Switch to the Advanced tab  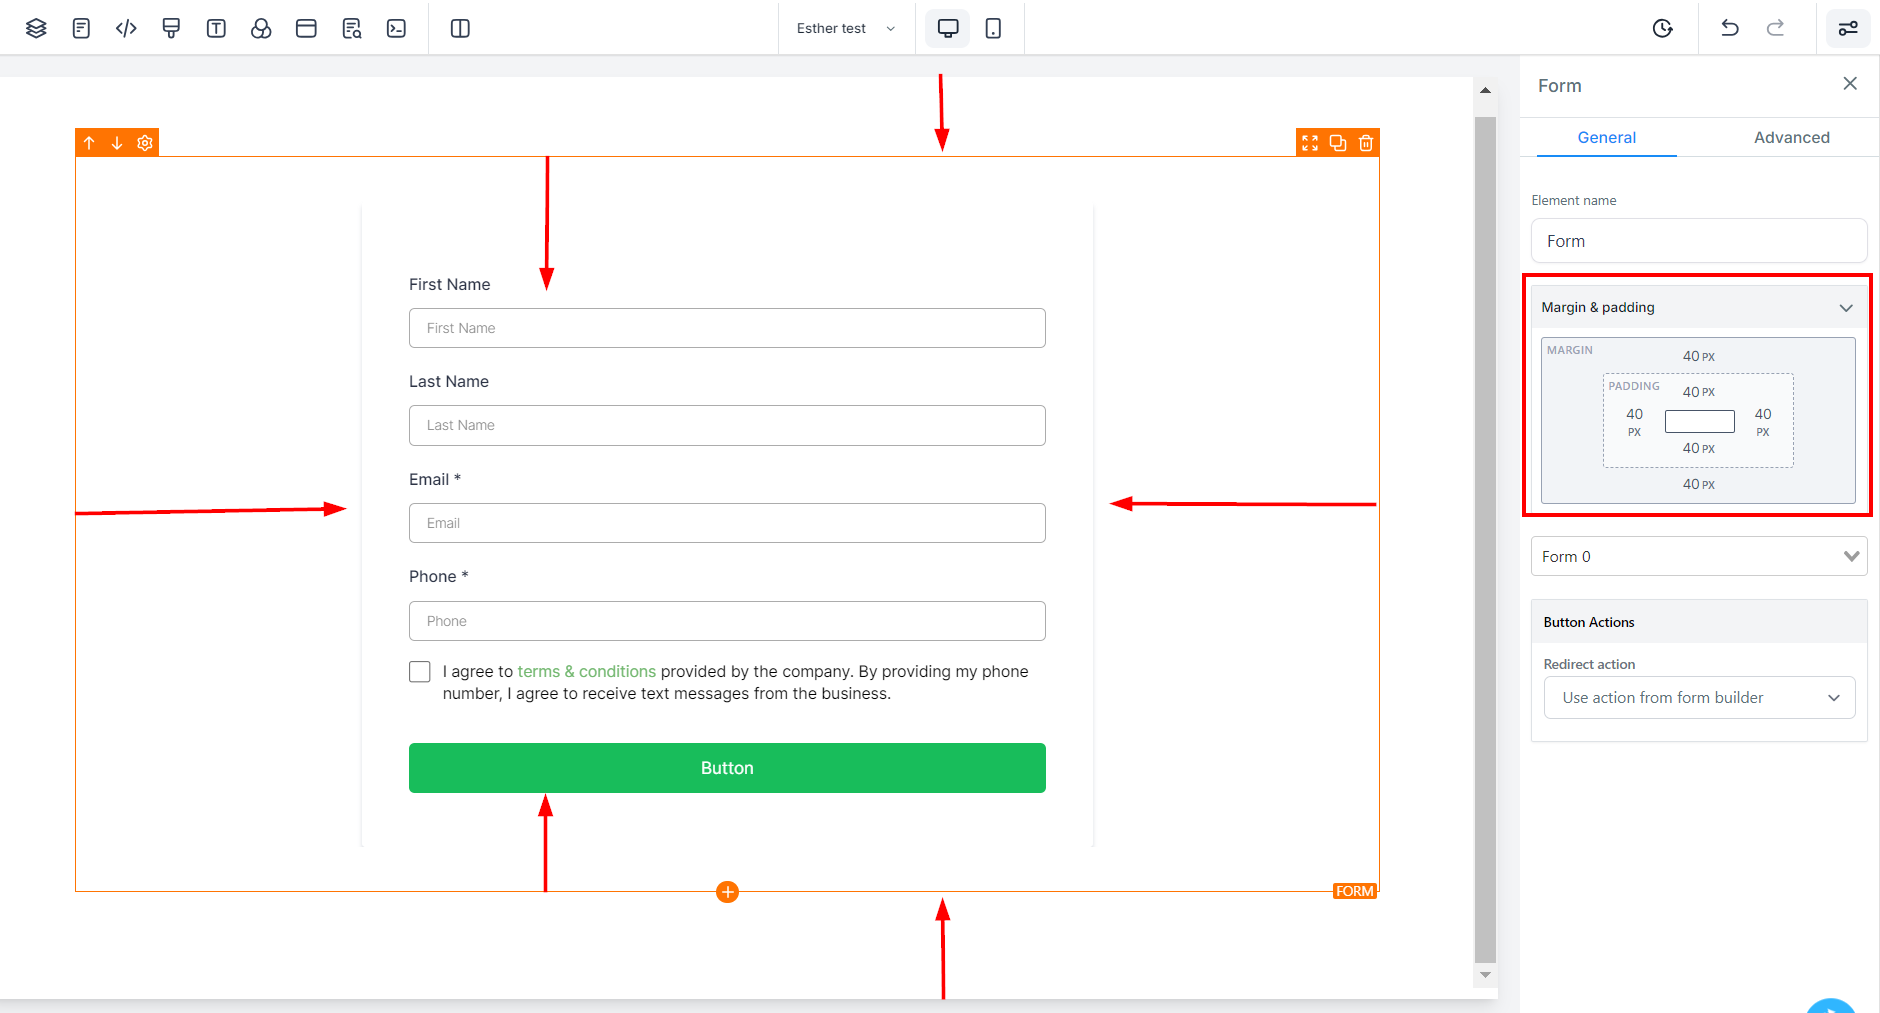click(x=1791, y=138)
